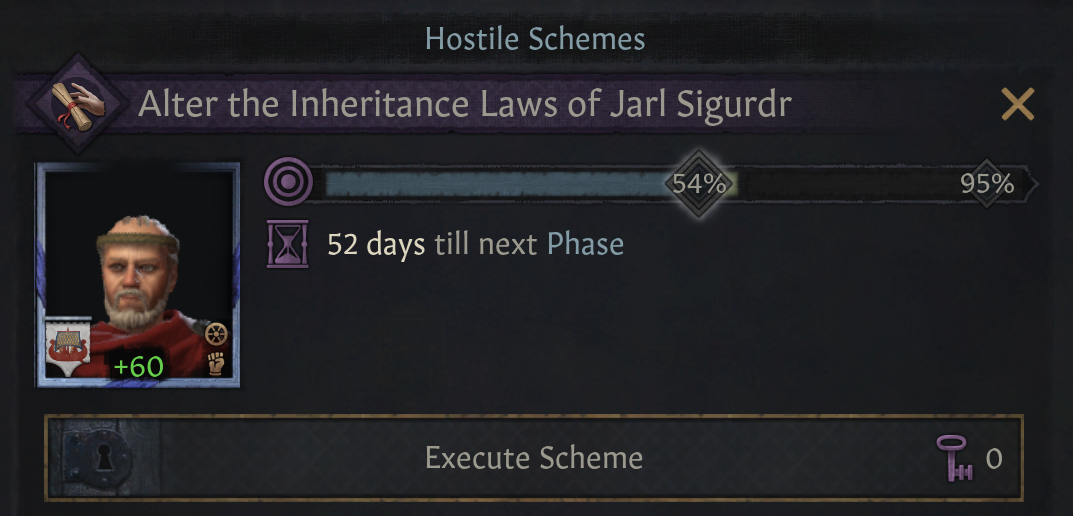
Task: Click the keyhole lock icon
Action: (x=102, y=459)
